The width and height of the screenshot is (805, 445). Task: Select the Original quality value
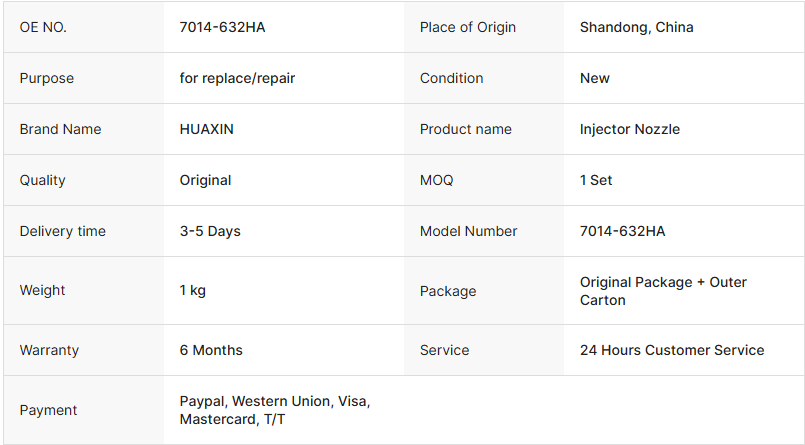coord(205,180)
